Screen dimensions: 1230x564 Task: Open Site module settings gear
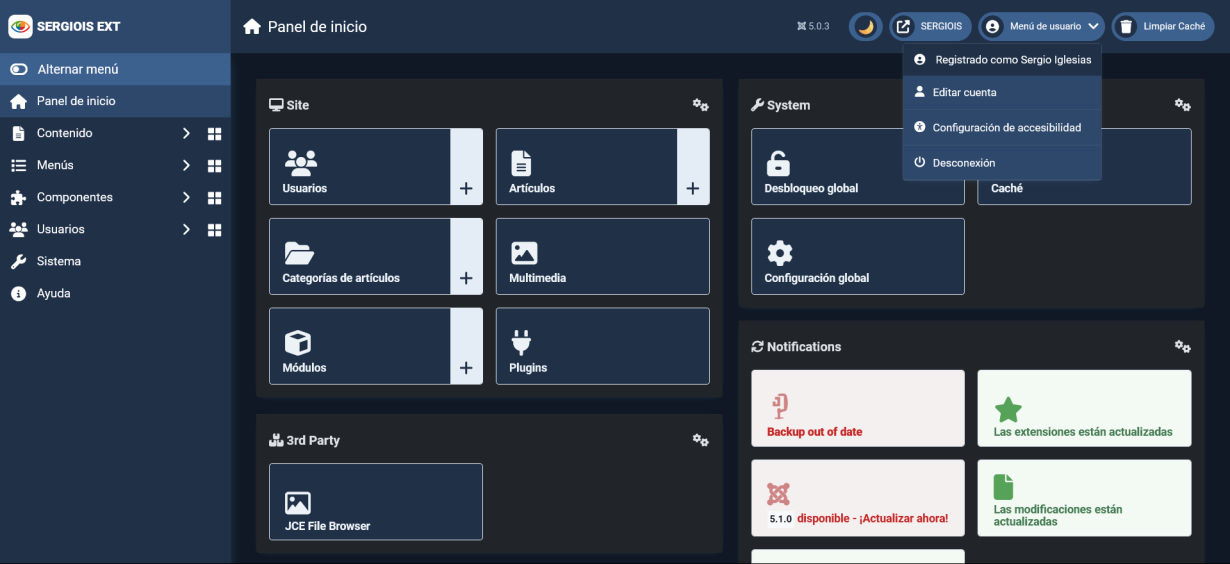700,105
